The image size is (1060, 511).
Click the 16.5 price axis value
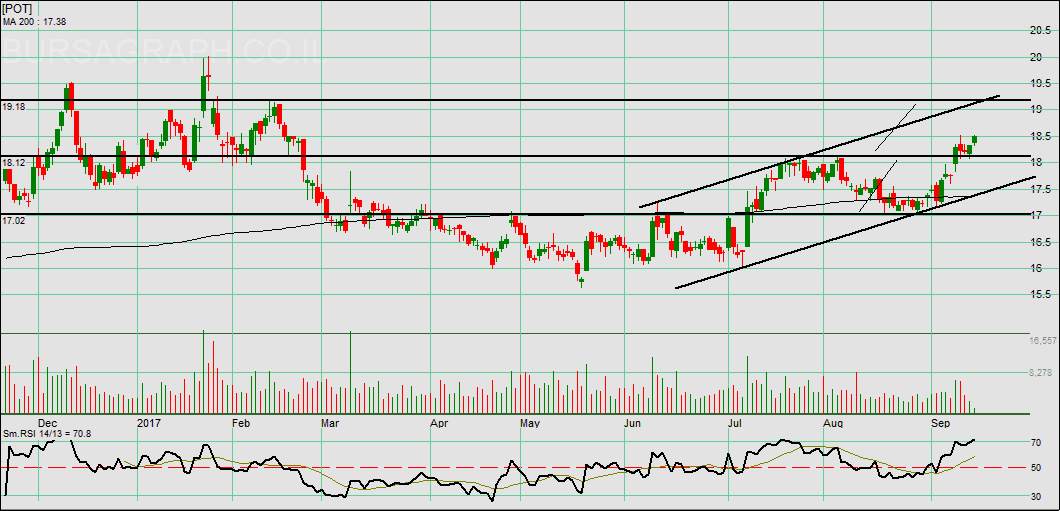pyautogui.click(x=1040, y=242)
